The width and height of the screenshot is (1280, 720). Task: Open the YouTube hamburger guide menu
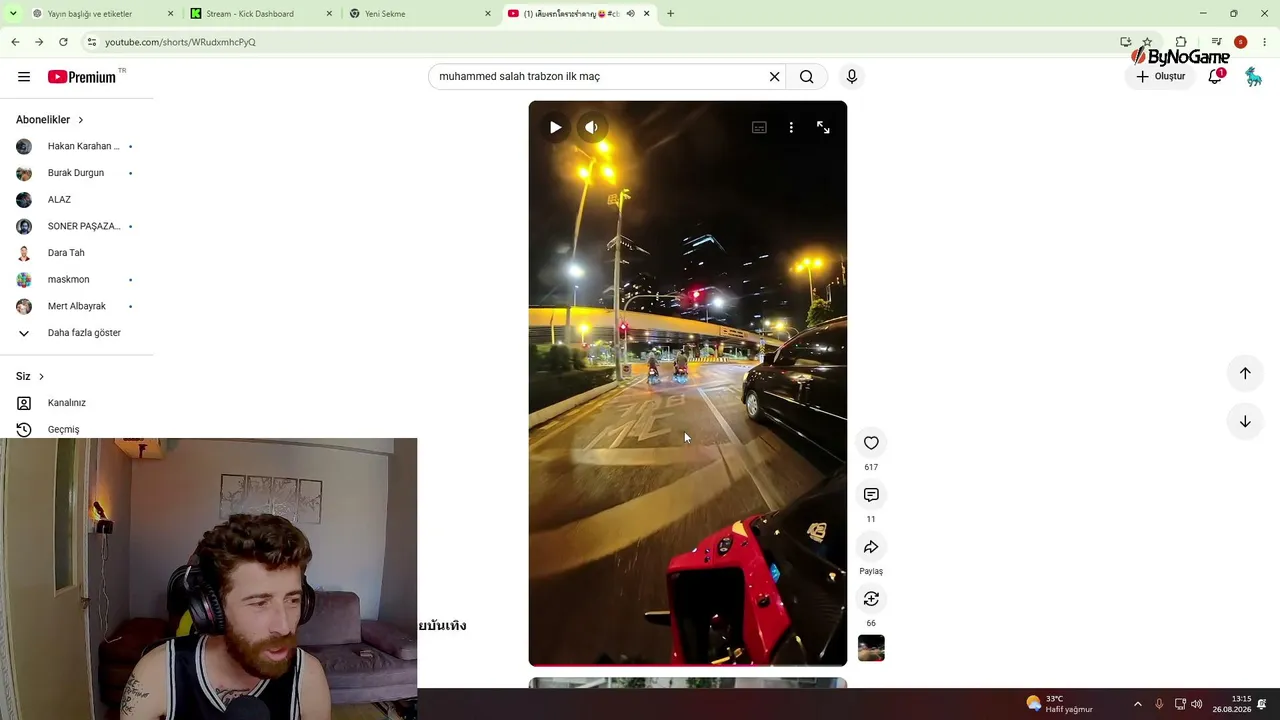tap(24, 77)
